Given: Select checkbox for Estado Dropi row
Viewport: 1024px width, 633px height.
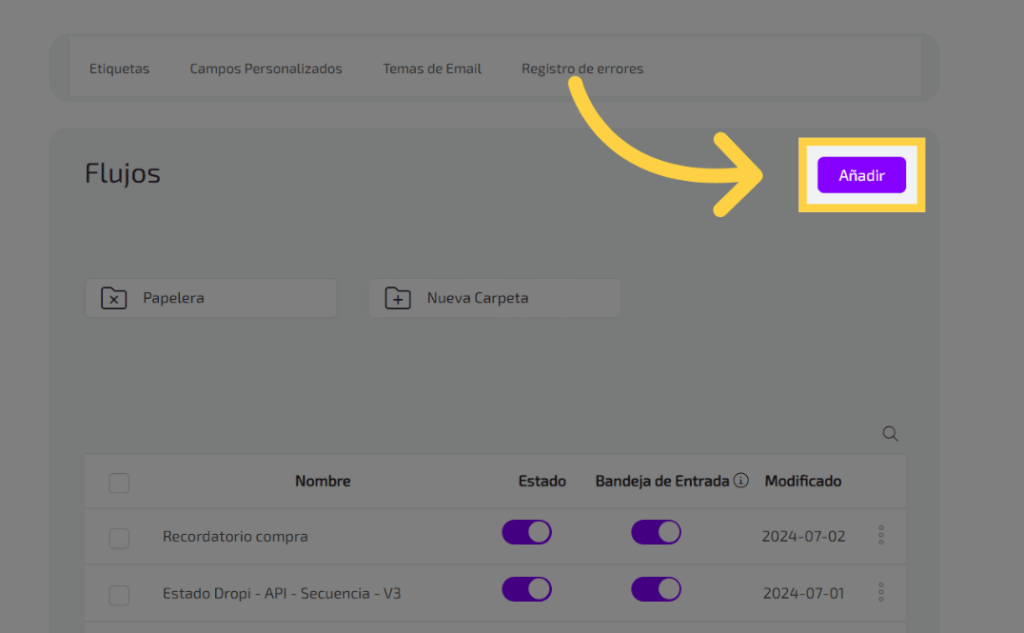Looking at the screenshot, I should [x=119, y=596].
